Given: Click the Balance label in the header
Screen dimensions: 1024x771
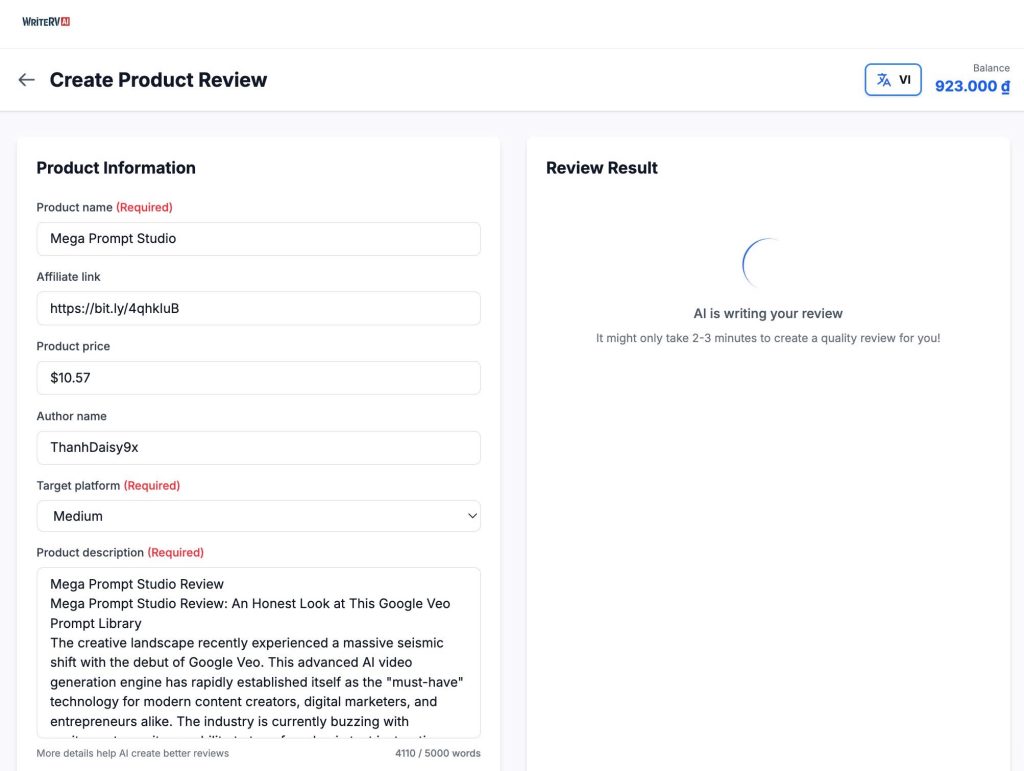Looking at the screenshot, I should (x=991, y=68).
